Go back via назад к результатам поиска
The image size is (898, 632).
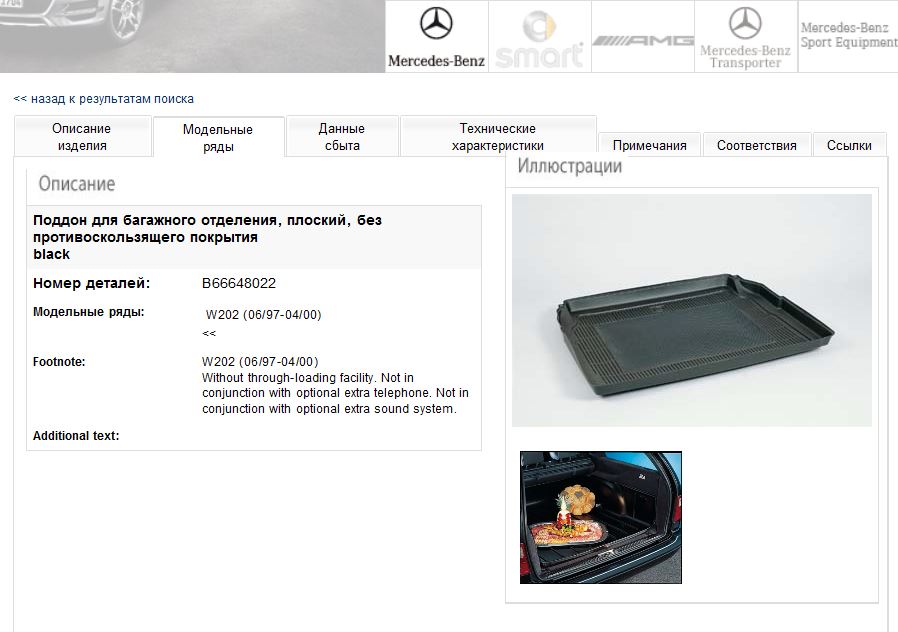coord(104,99)
